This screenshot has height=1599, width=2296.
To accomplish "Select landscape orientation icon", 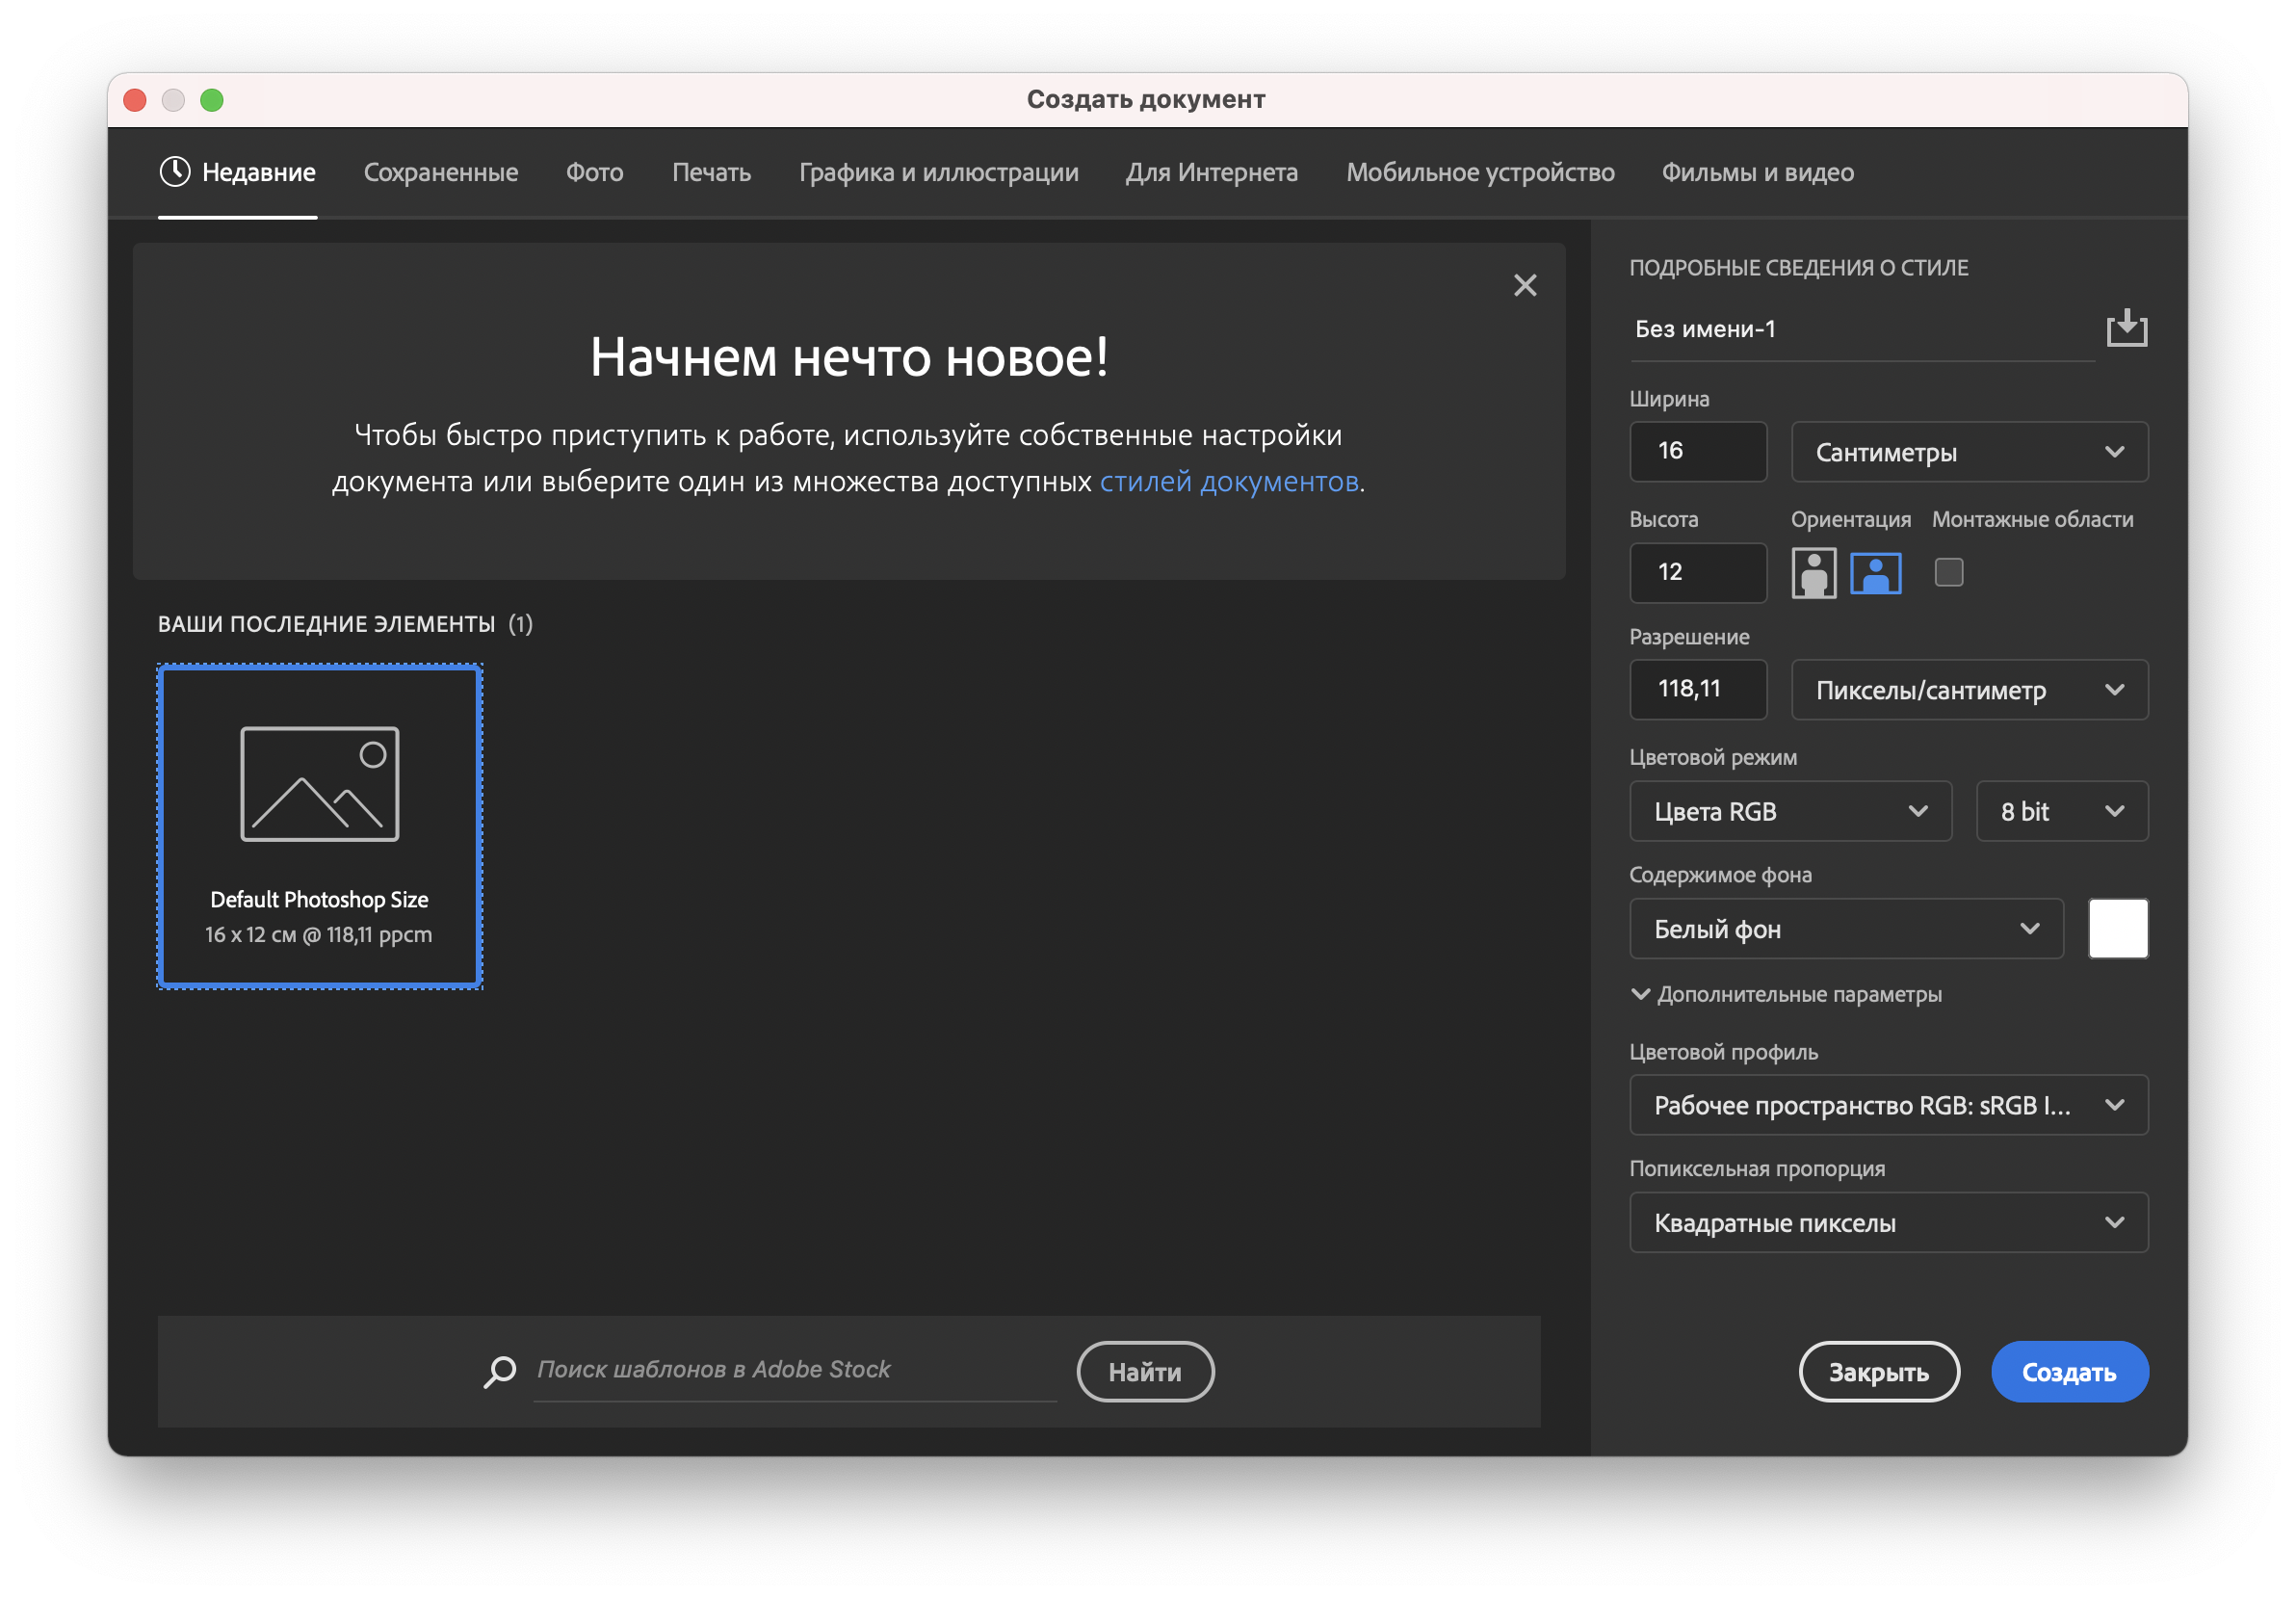I will coord(1875,573).
